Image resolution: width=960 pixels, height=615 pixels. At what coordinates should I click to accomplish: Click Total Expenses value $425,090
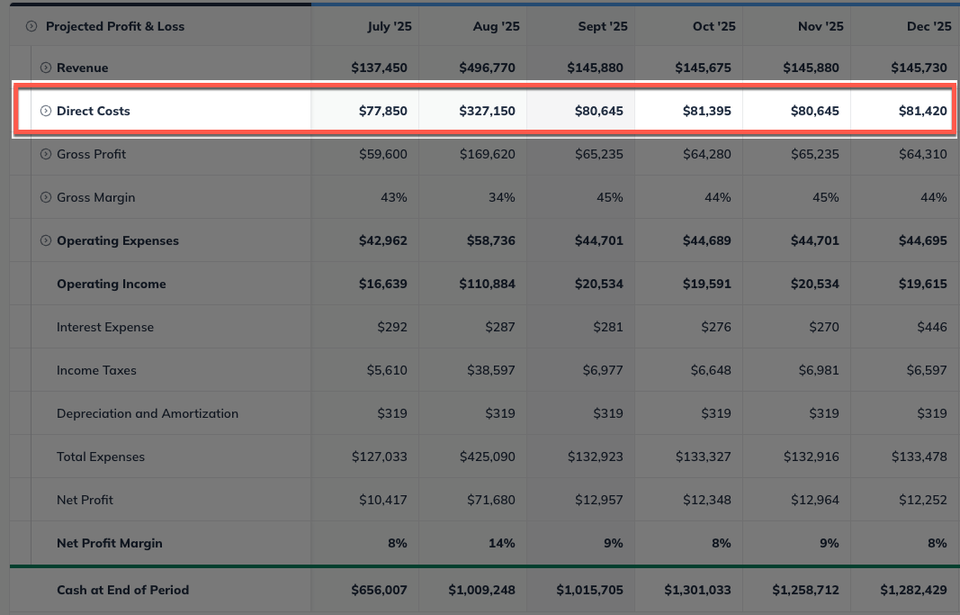(x=487, y=457)
